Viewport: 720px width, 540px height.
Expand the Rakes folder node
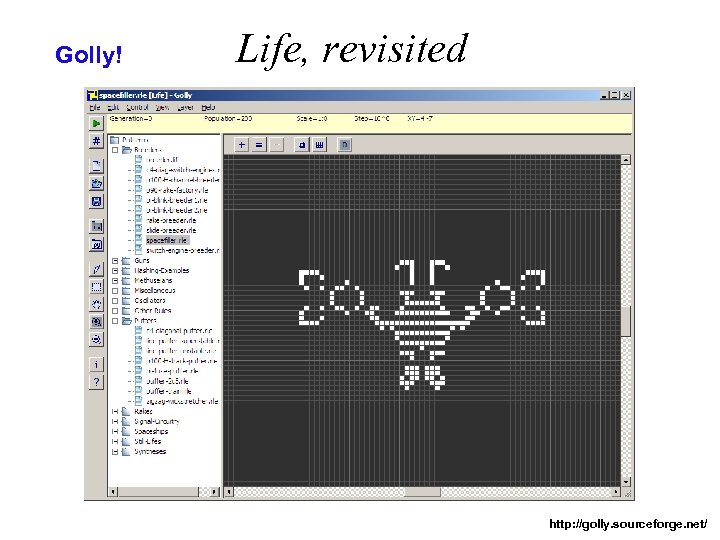coord(115,411)
